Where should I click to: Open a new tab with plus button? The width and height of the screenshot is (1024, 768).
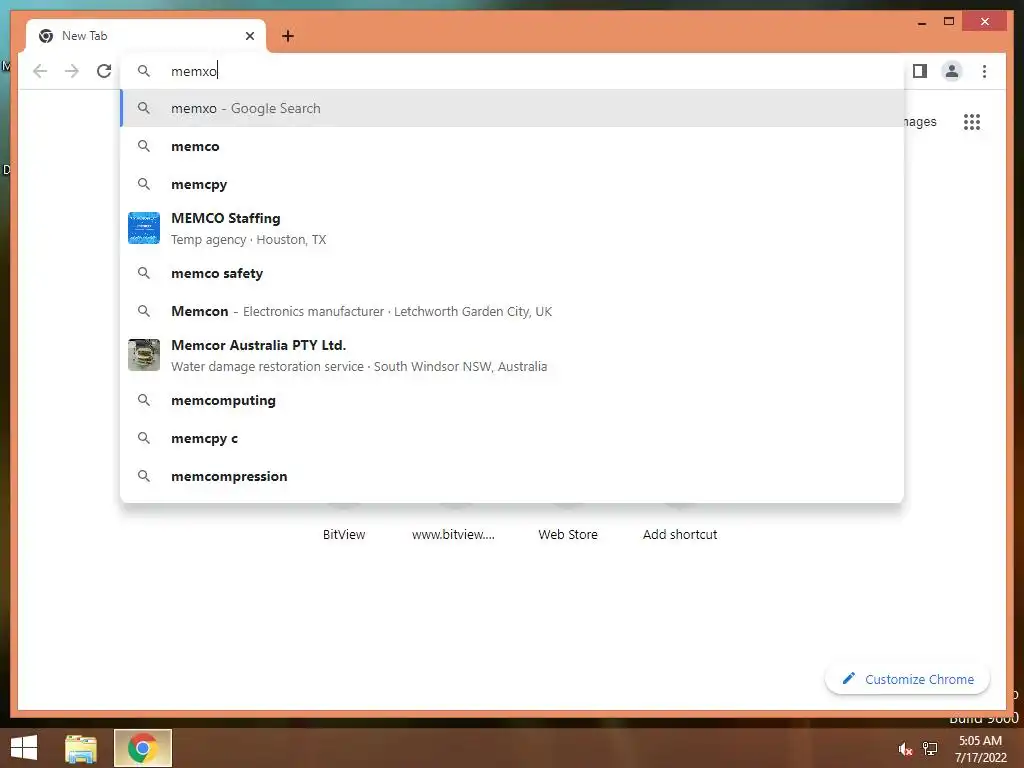(x=288, y=36)
